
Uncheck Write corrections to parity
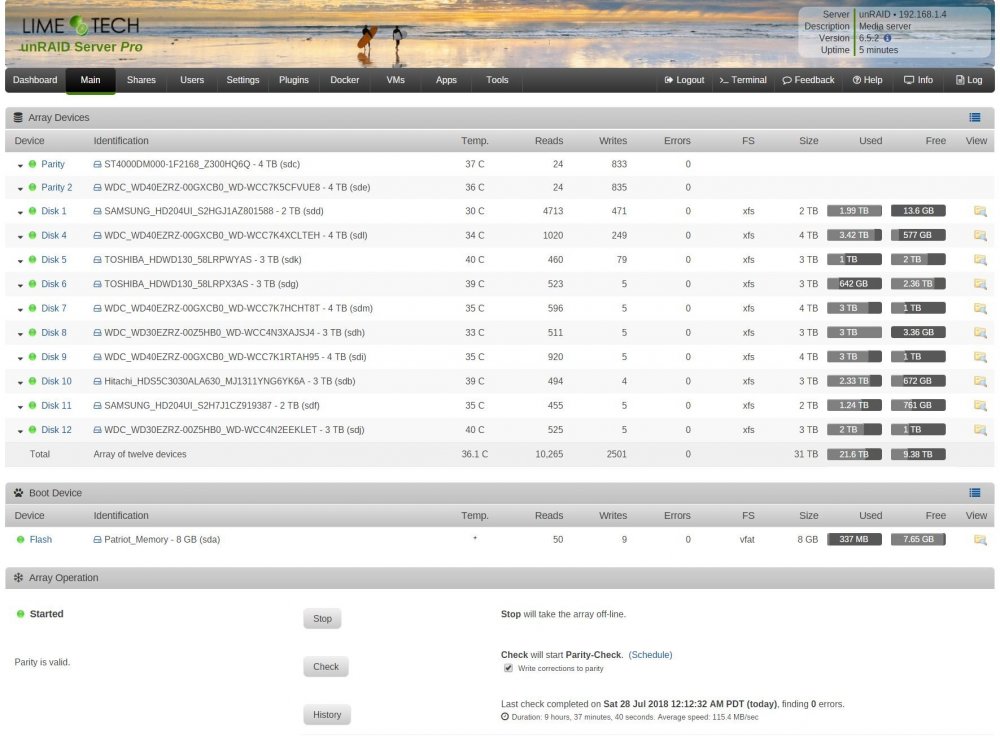pyautogui.click(x=508, y=668)
